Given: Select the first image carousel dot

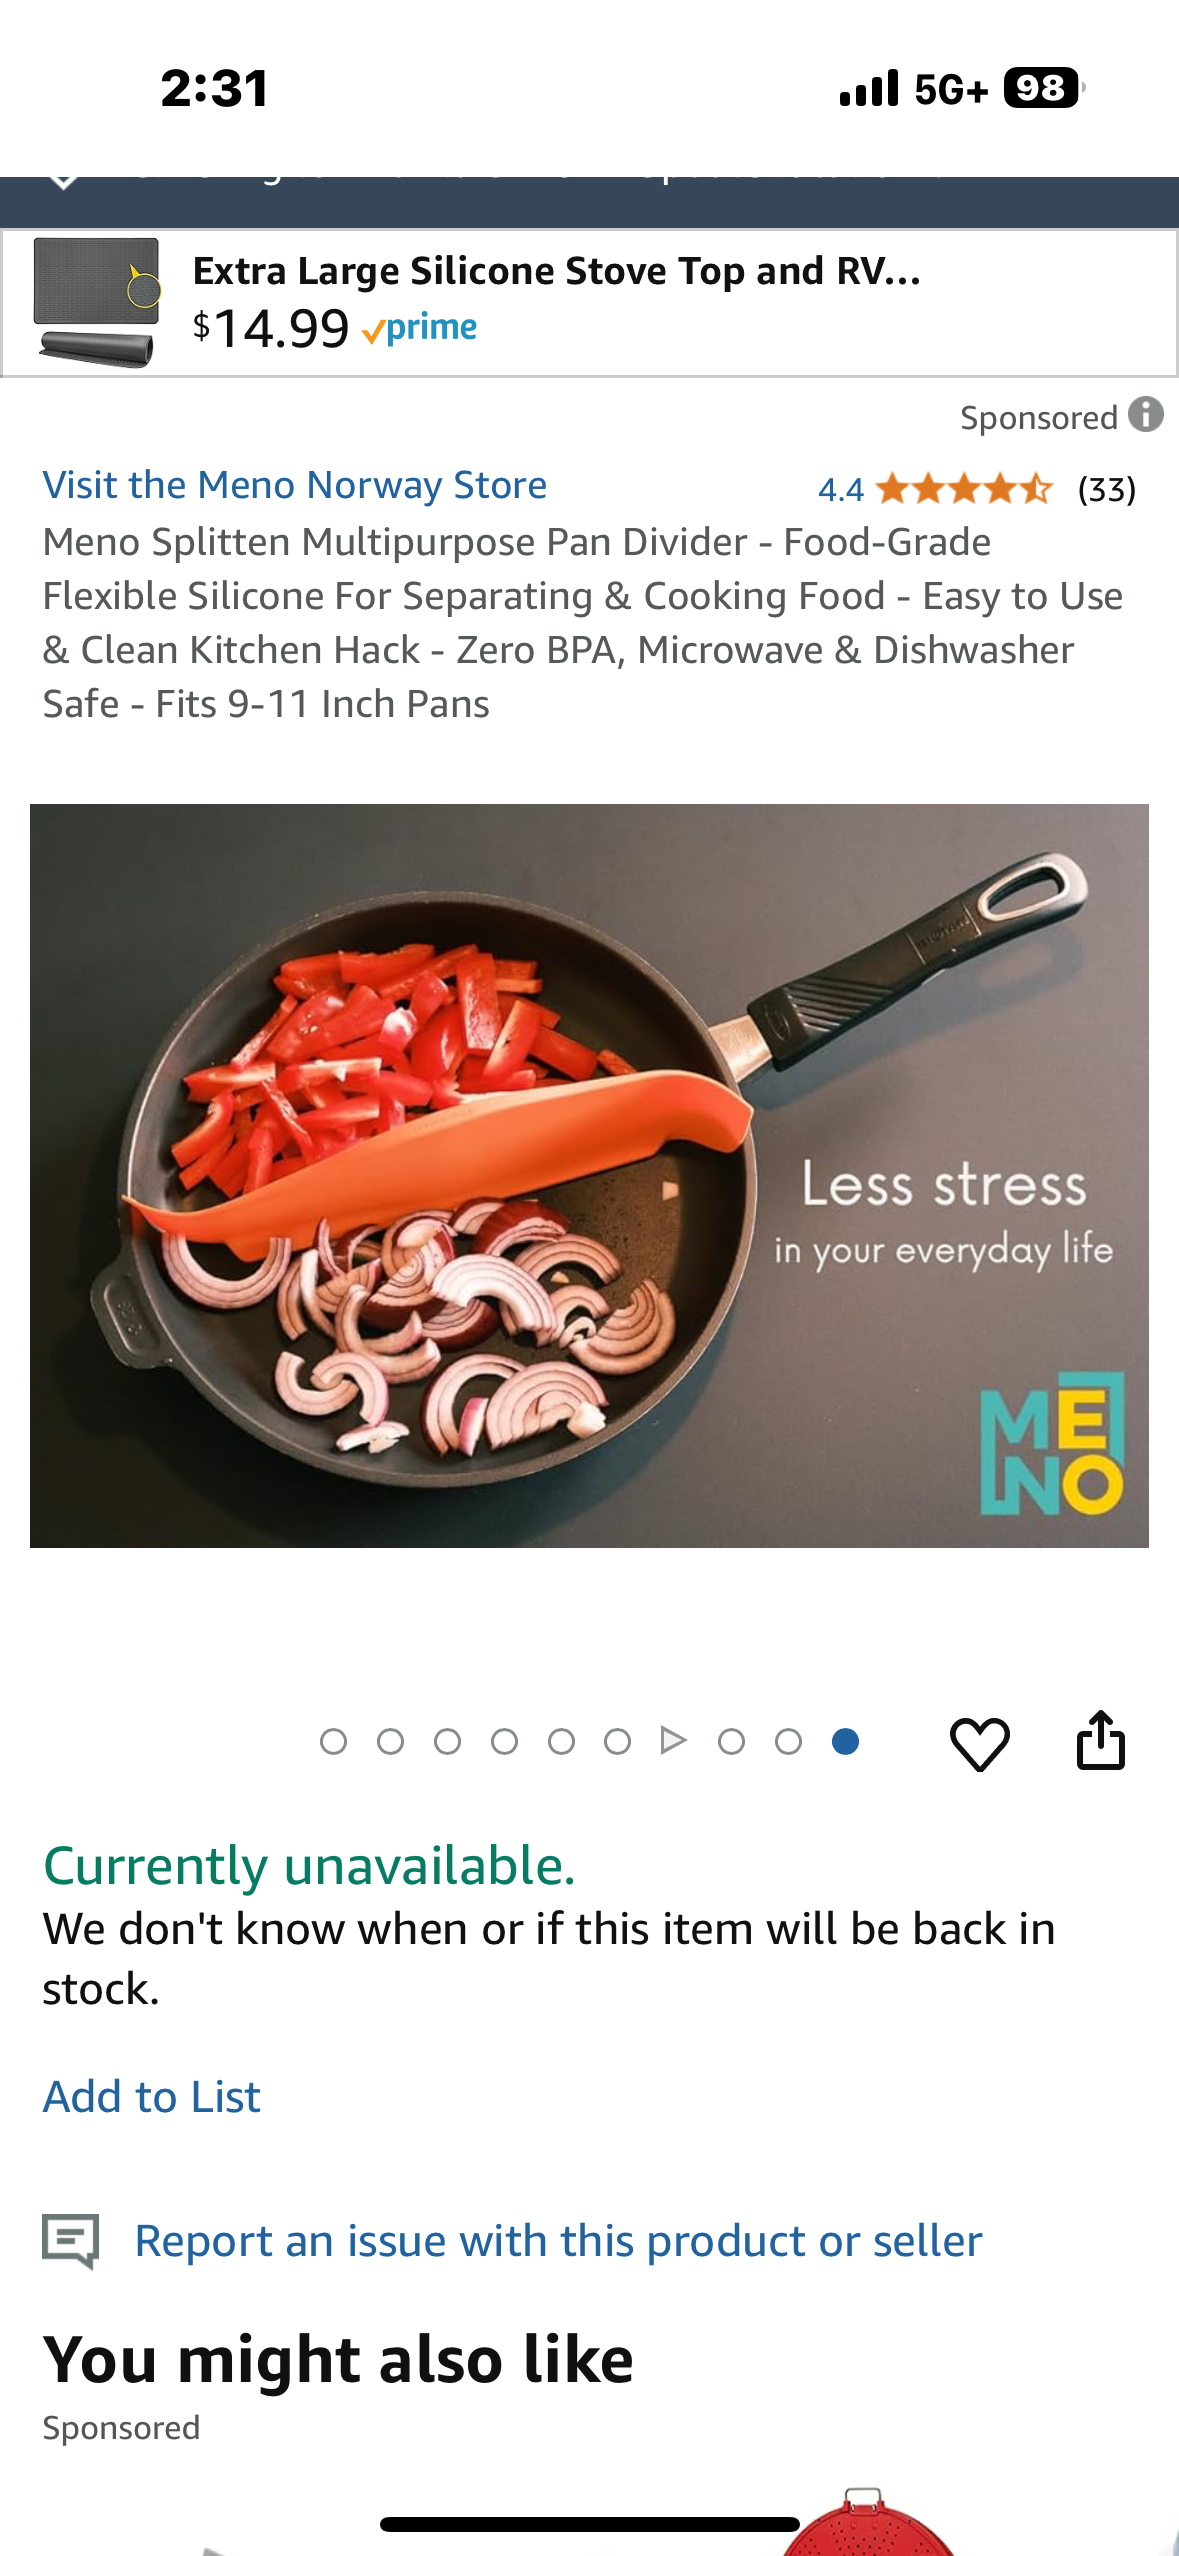Looking at the screenshot, I should point(333,1742).
